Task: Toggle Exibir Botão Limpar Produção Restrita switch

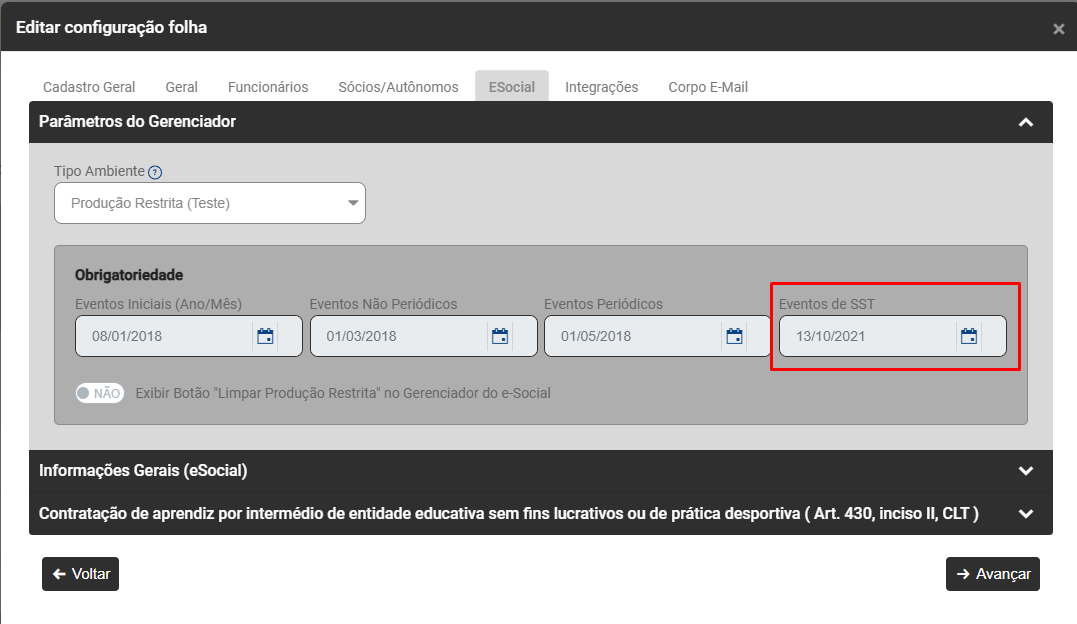Action: 100,393
